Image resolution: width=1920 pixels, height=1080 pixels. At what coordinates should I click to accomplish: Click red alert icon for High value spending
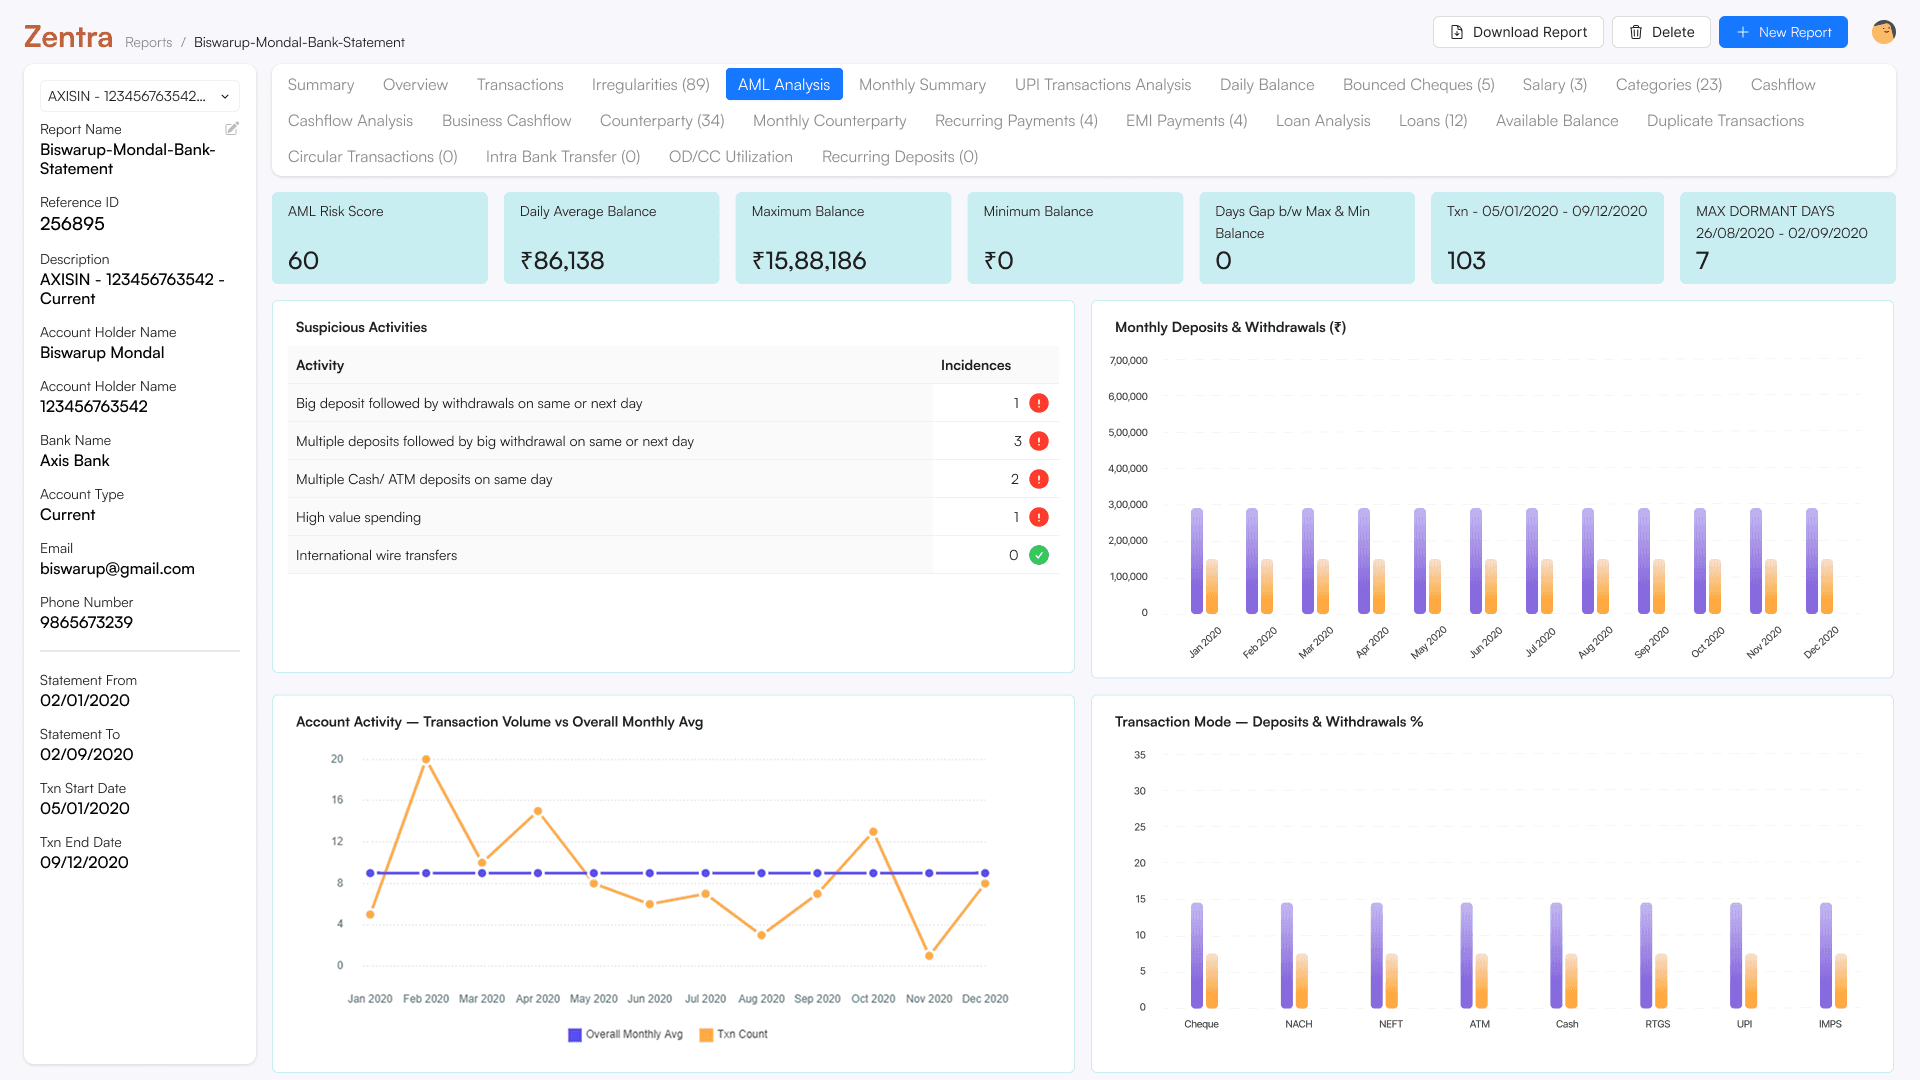pos(1039,517)
